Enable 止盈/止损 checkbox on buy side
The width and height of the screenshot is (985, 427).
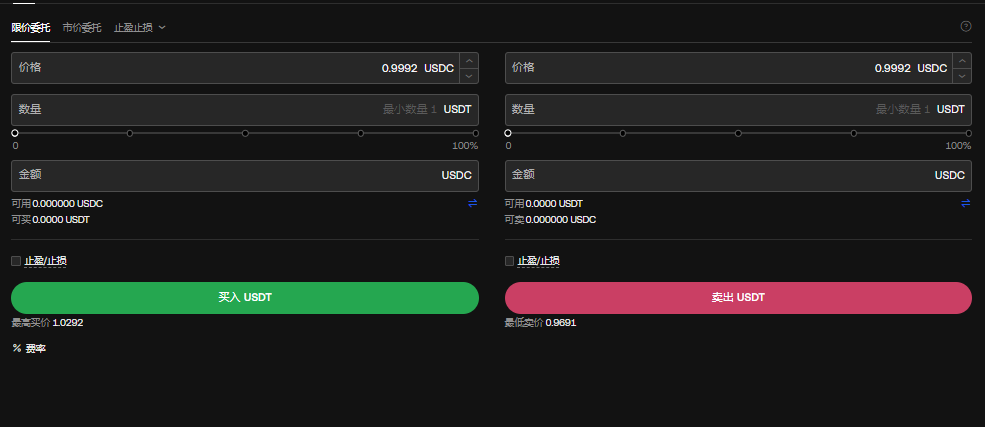(16, 261)
